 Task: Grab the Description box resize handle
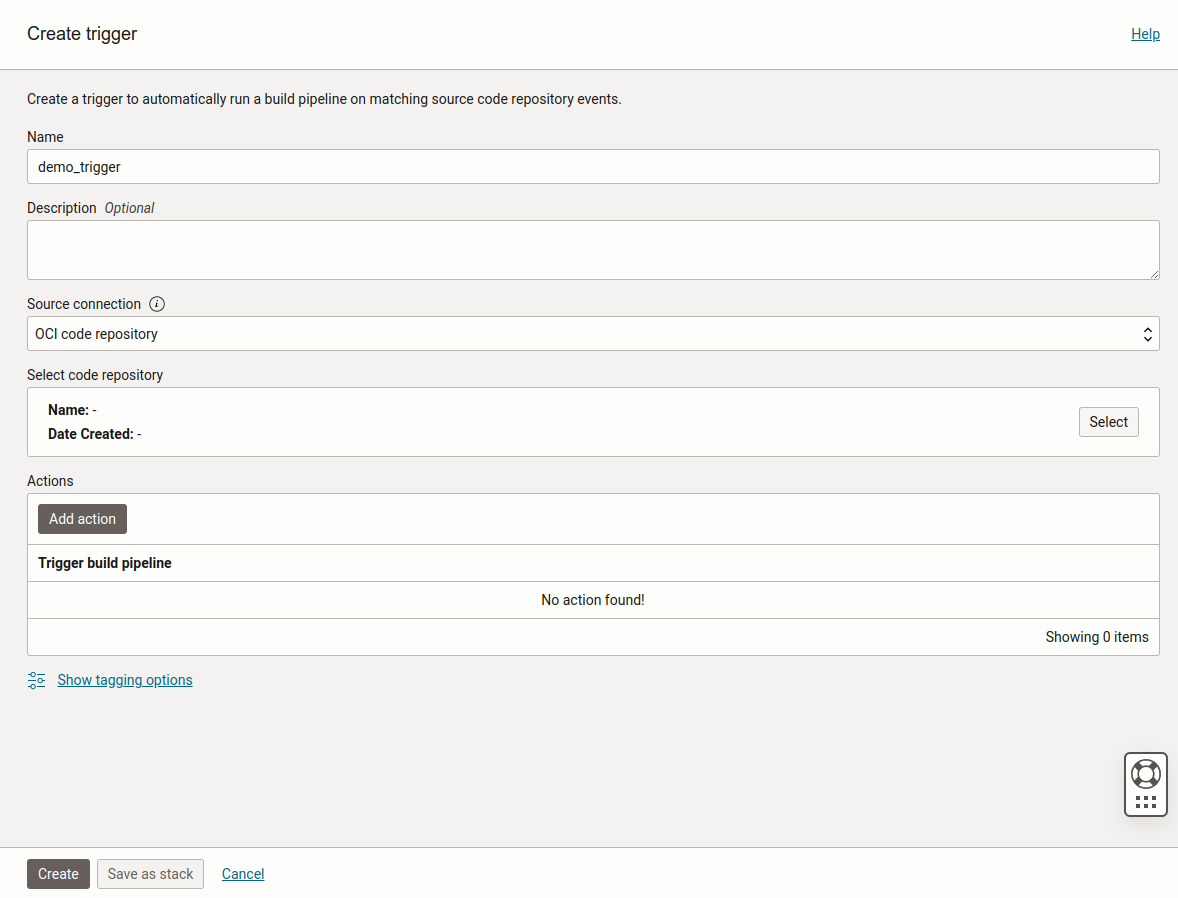click(x=1154, y=274)
